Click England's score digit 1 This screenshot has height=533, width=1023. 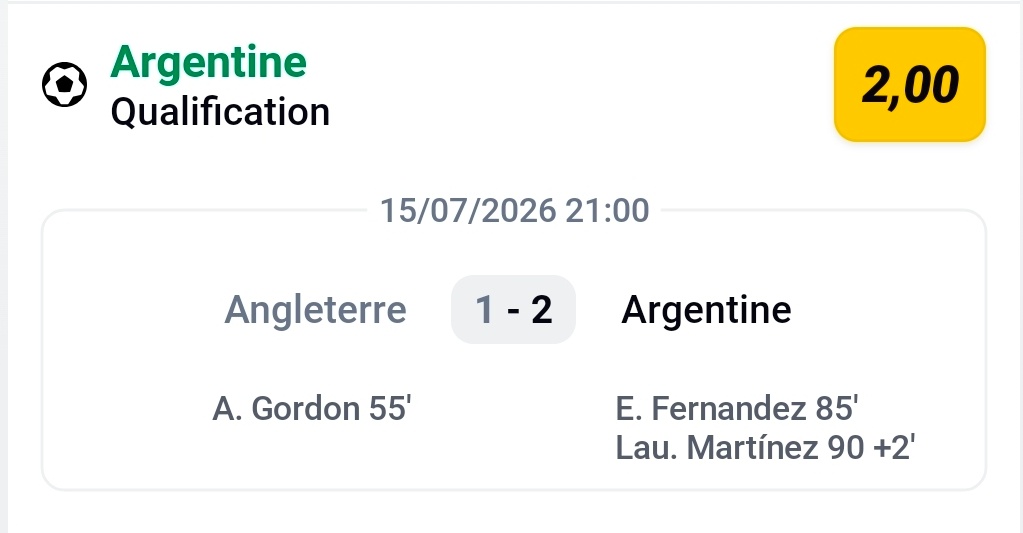point(484,310)
